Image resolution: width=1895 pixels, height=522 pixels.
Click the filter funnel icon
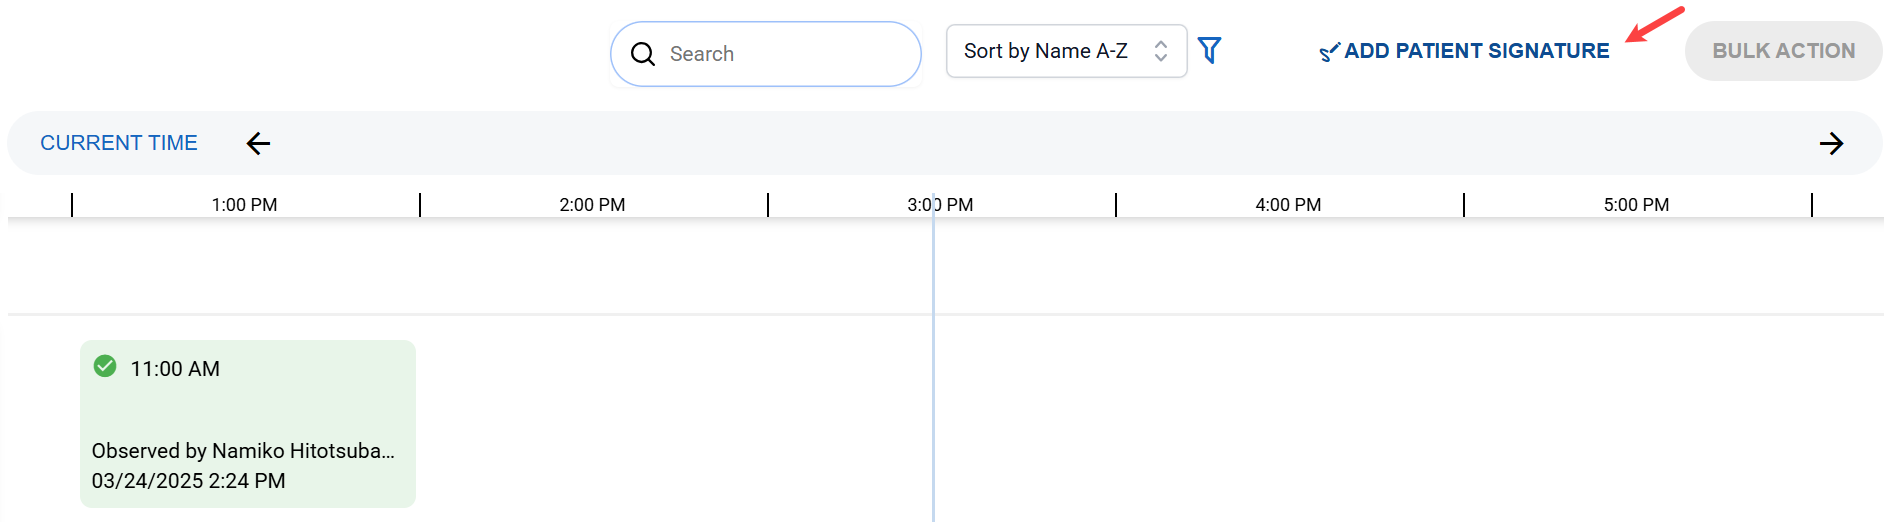1209,50
